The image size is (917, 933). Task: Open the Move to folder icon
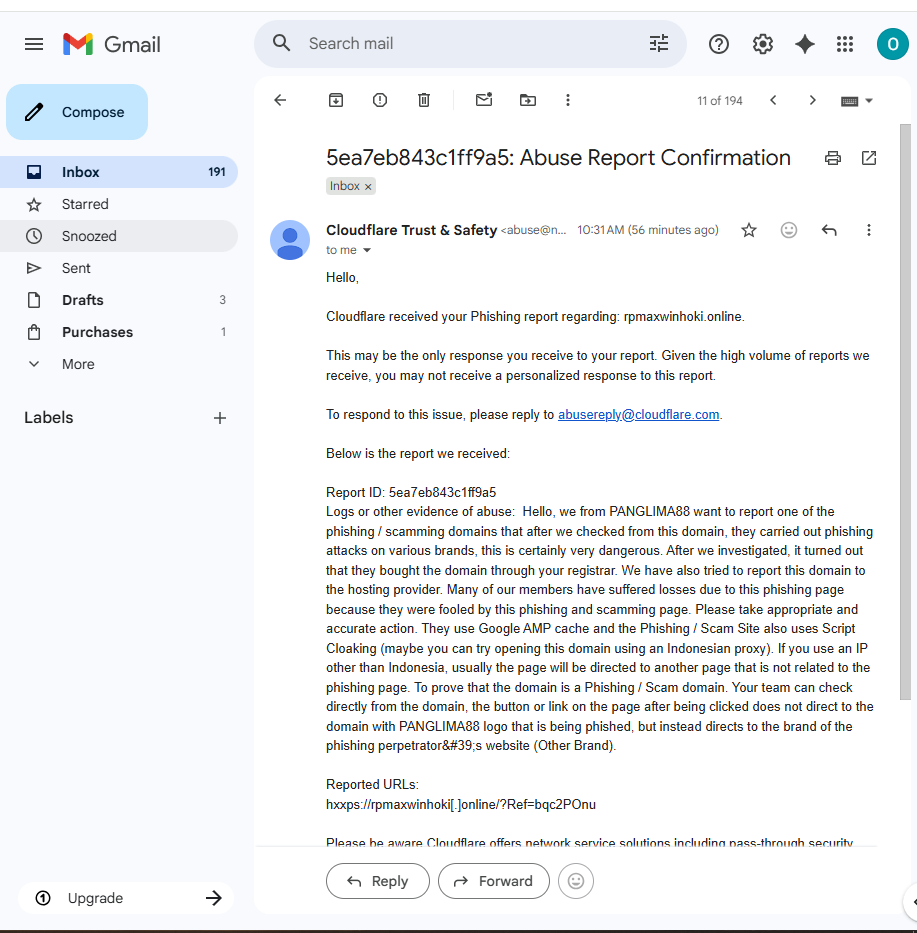click(528, 100)
